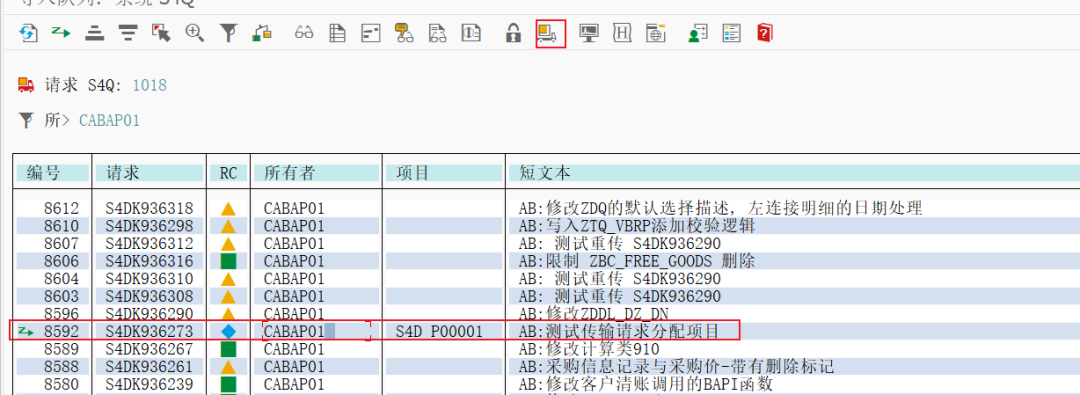
Task: Click the blue diamond RC icon for 8592
Action: coord(229,332)
